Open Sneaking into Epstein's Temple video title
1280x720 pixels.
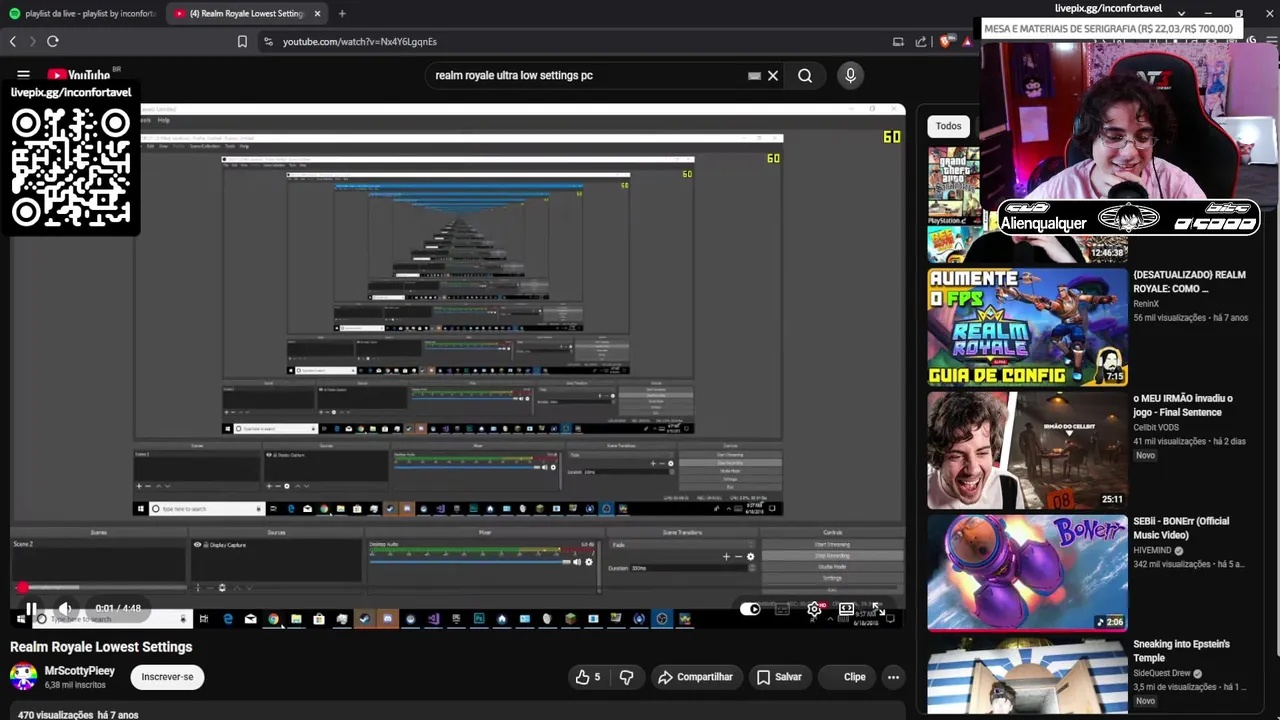1181,651
